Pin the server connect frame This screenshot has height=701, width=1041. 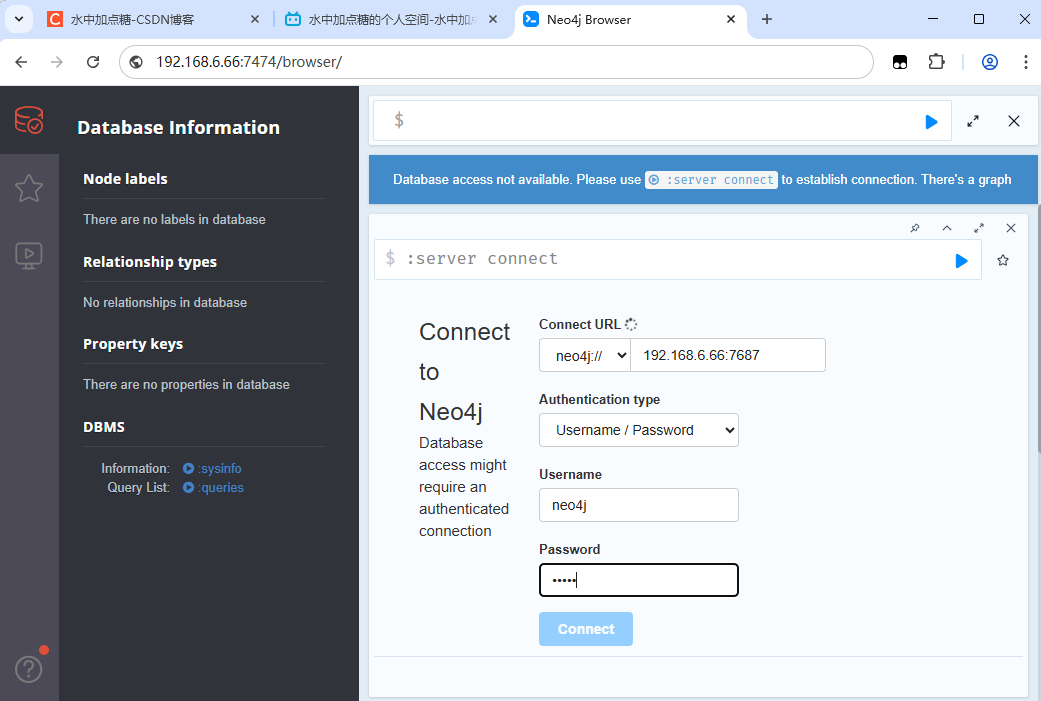pos(915,228)
